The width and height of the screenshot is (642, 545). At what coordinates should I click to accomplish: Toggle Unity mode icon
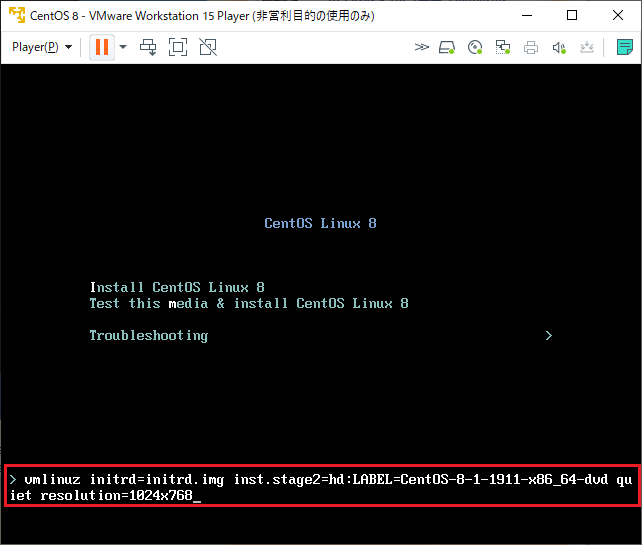[x=208, y=47]
